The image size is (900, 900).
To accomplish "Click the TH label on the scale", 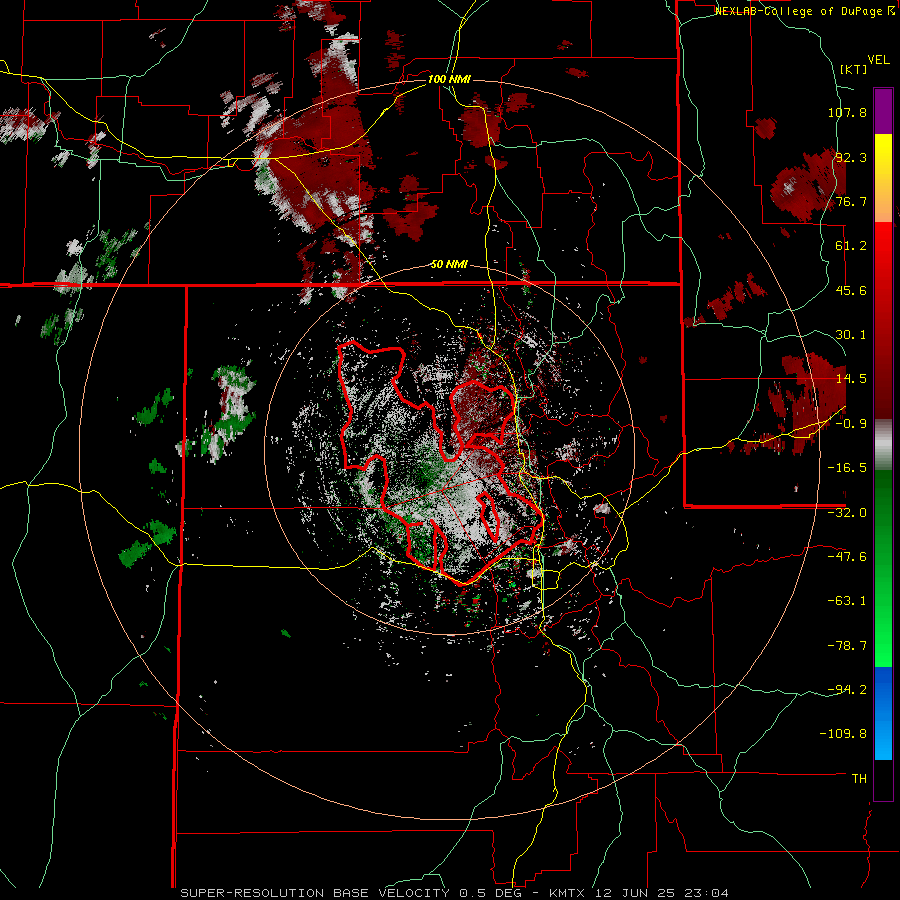I will pos(859,779).
